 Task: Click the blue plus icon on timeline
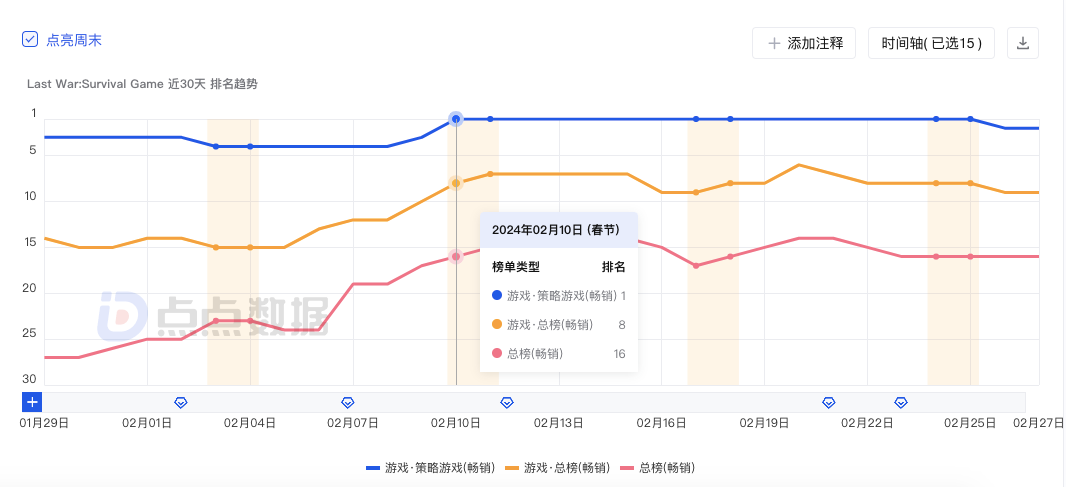point(32,402)
